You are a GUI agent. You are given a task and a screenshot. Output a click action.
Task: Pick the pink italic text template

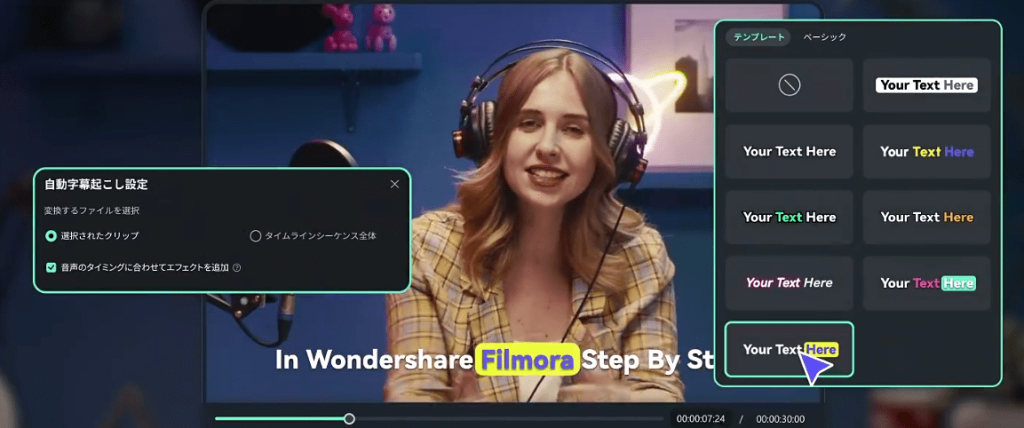click(790, 283)
